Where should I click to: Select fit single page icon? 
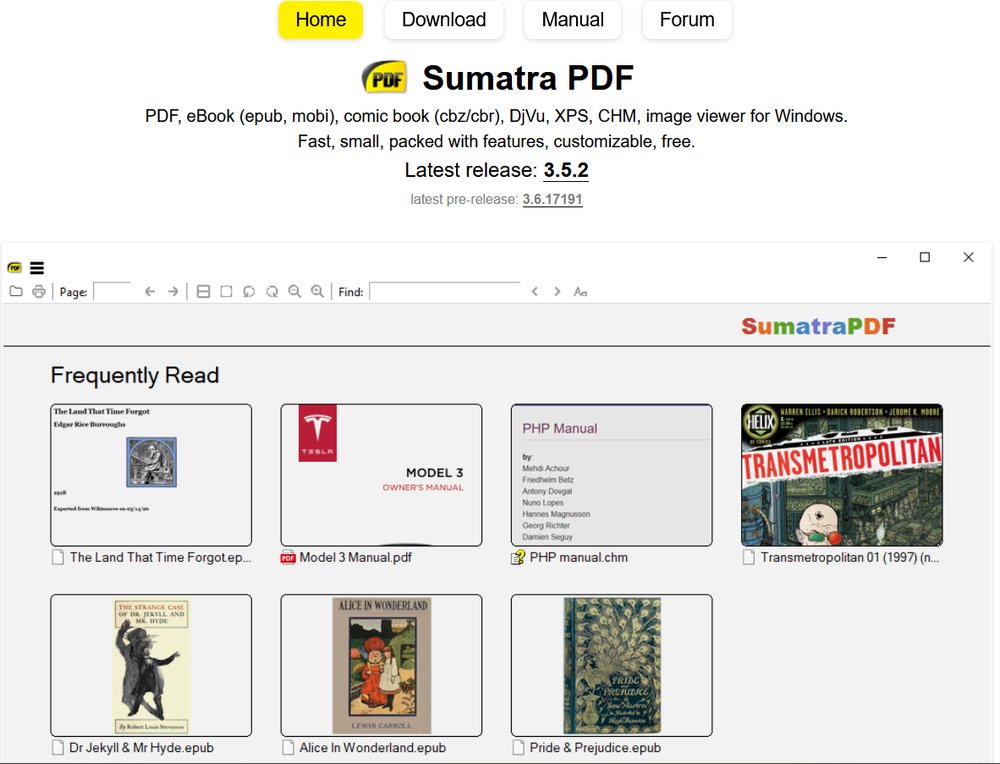pos(226,292)
